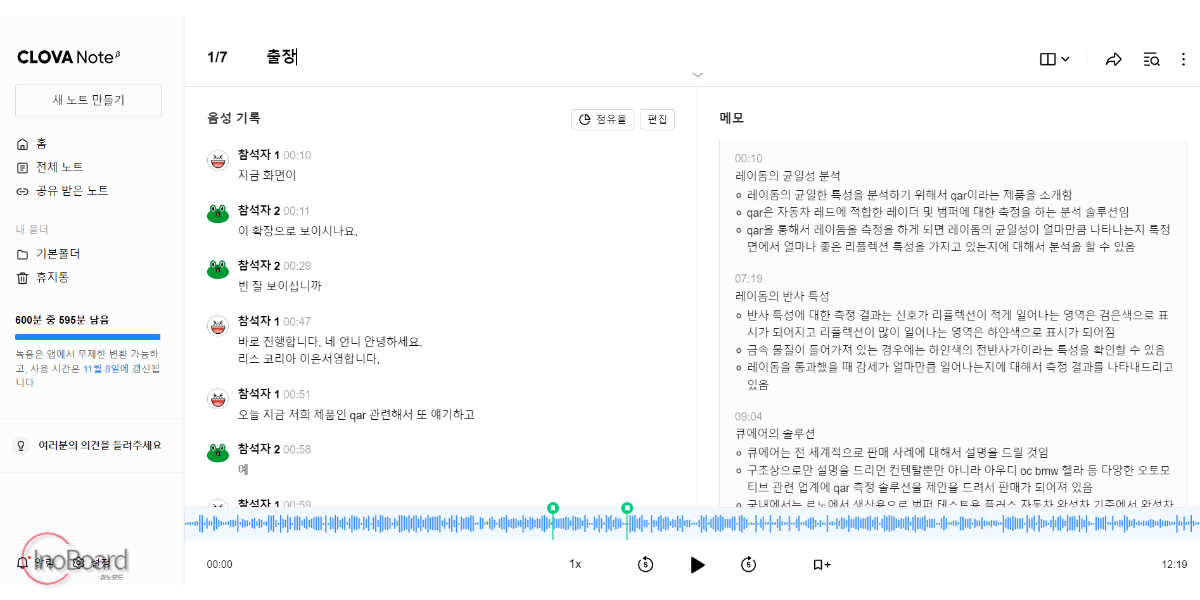Image resolution: width=1200 pixels, height=600 pixels.
Task: Jump to memo timestamp 00:10
Action: [748, 158]
